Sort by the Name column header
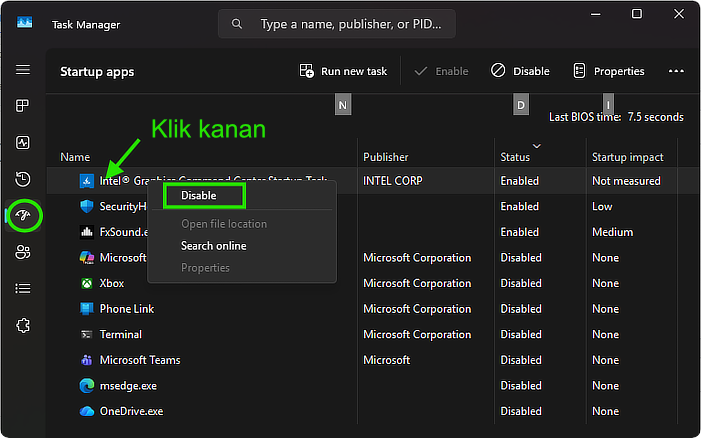Image resolution: width=701 pixels, height=438 pixels. pos(75,157)
